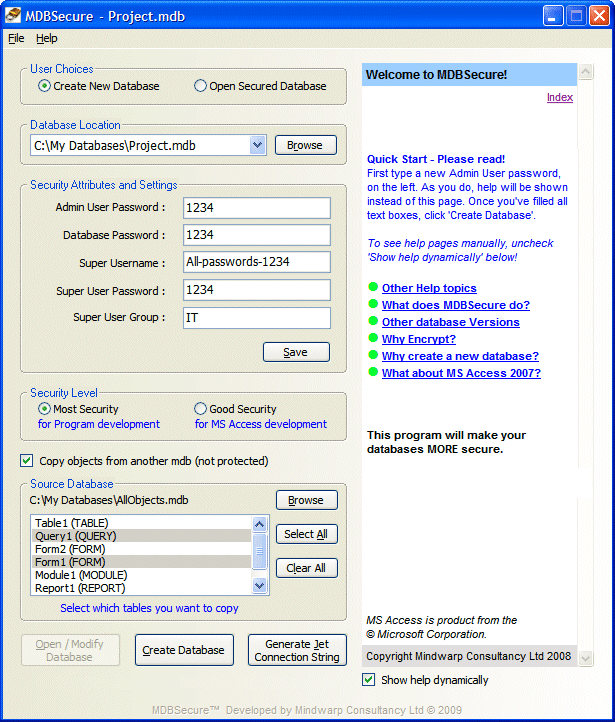
Task: Select the Create New Database radio button
Action: click(44, 86)
